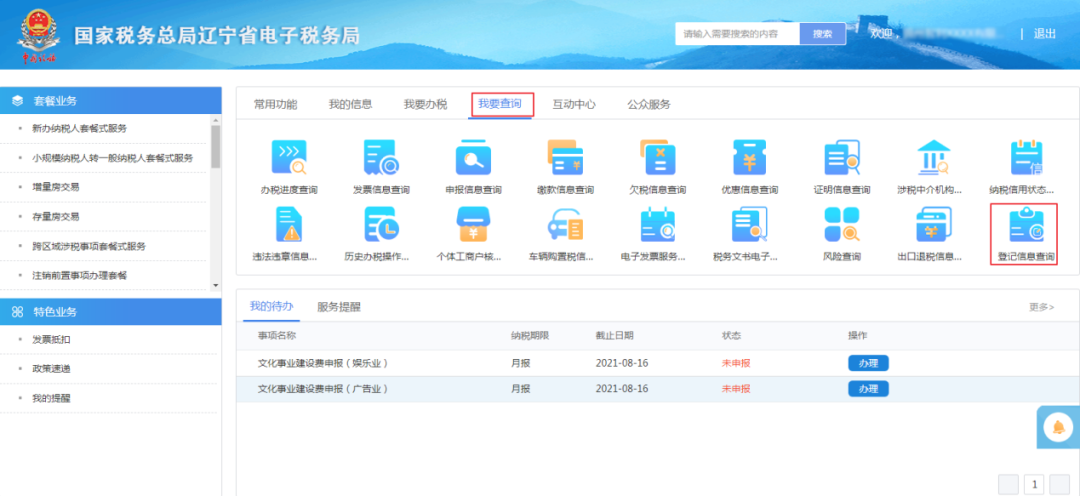Image resolution: width=1080 pixels, height=496 pixels.
Task: Open 注销前置事项办理套餐
Action: (x=79, y=276)
